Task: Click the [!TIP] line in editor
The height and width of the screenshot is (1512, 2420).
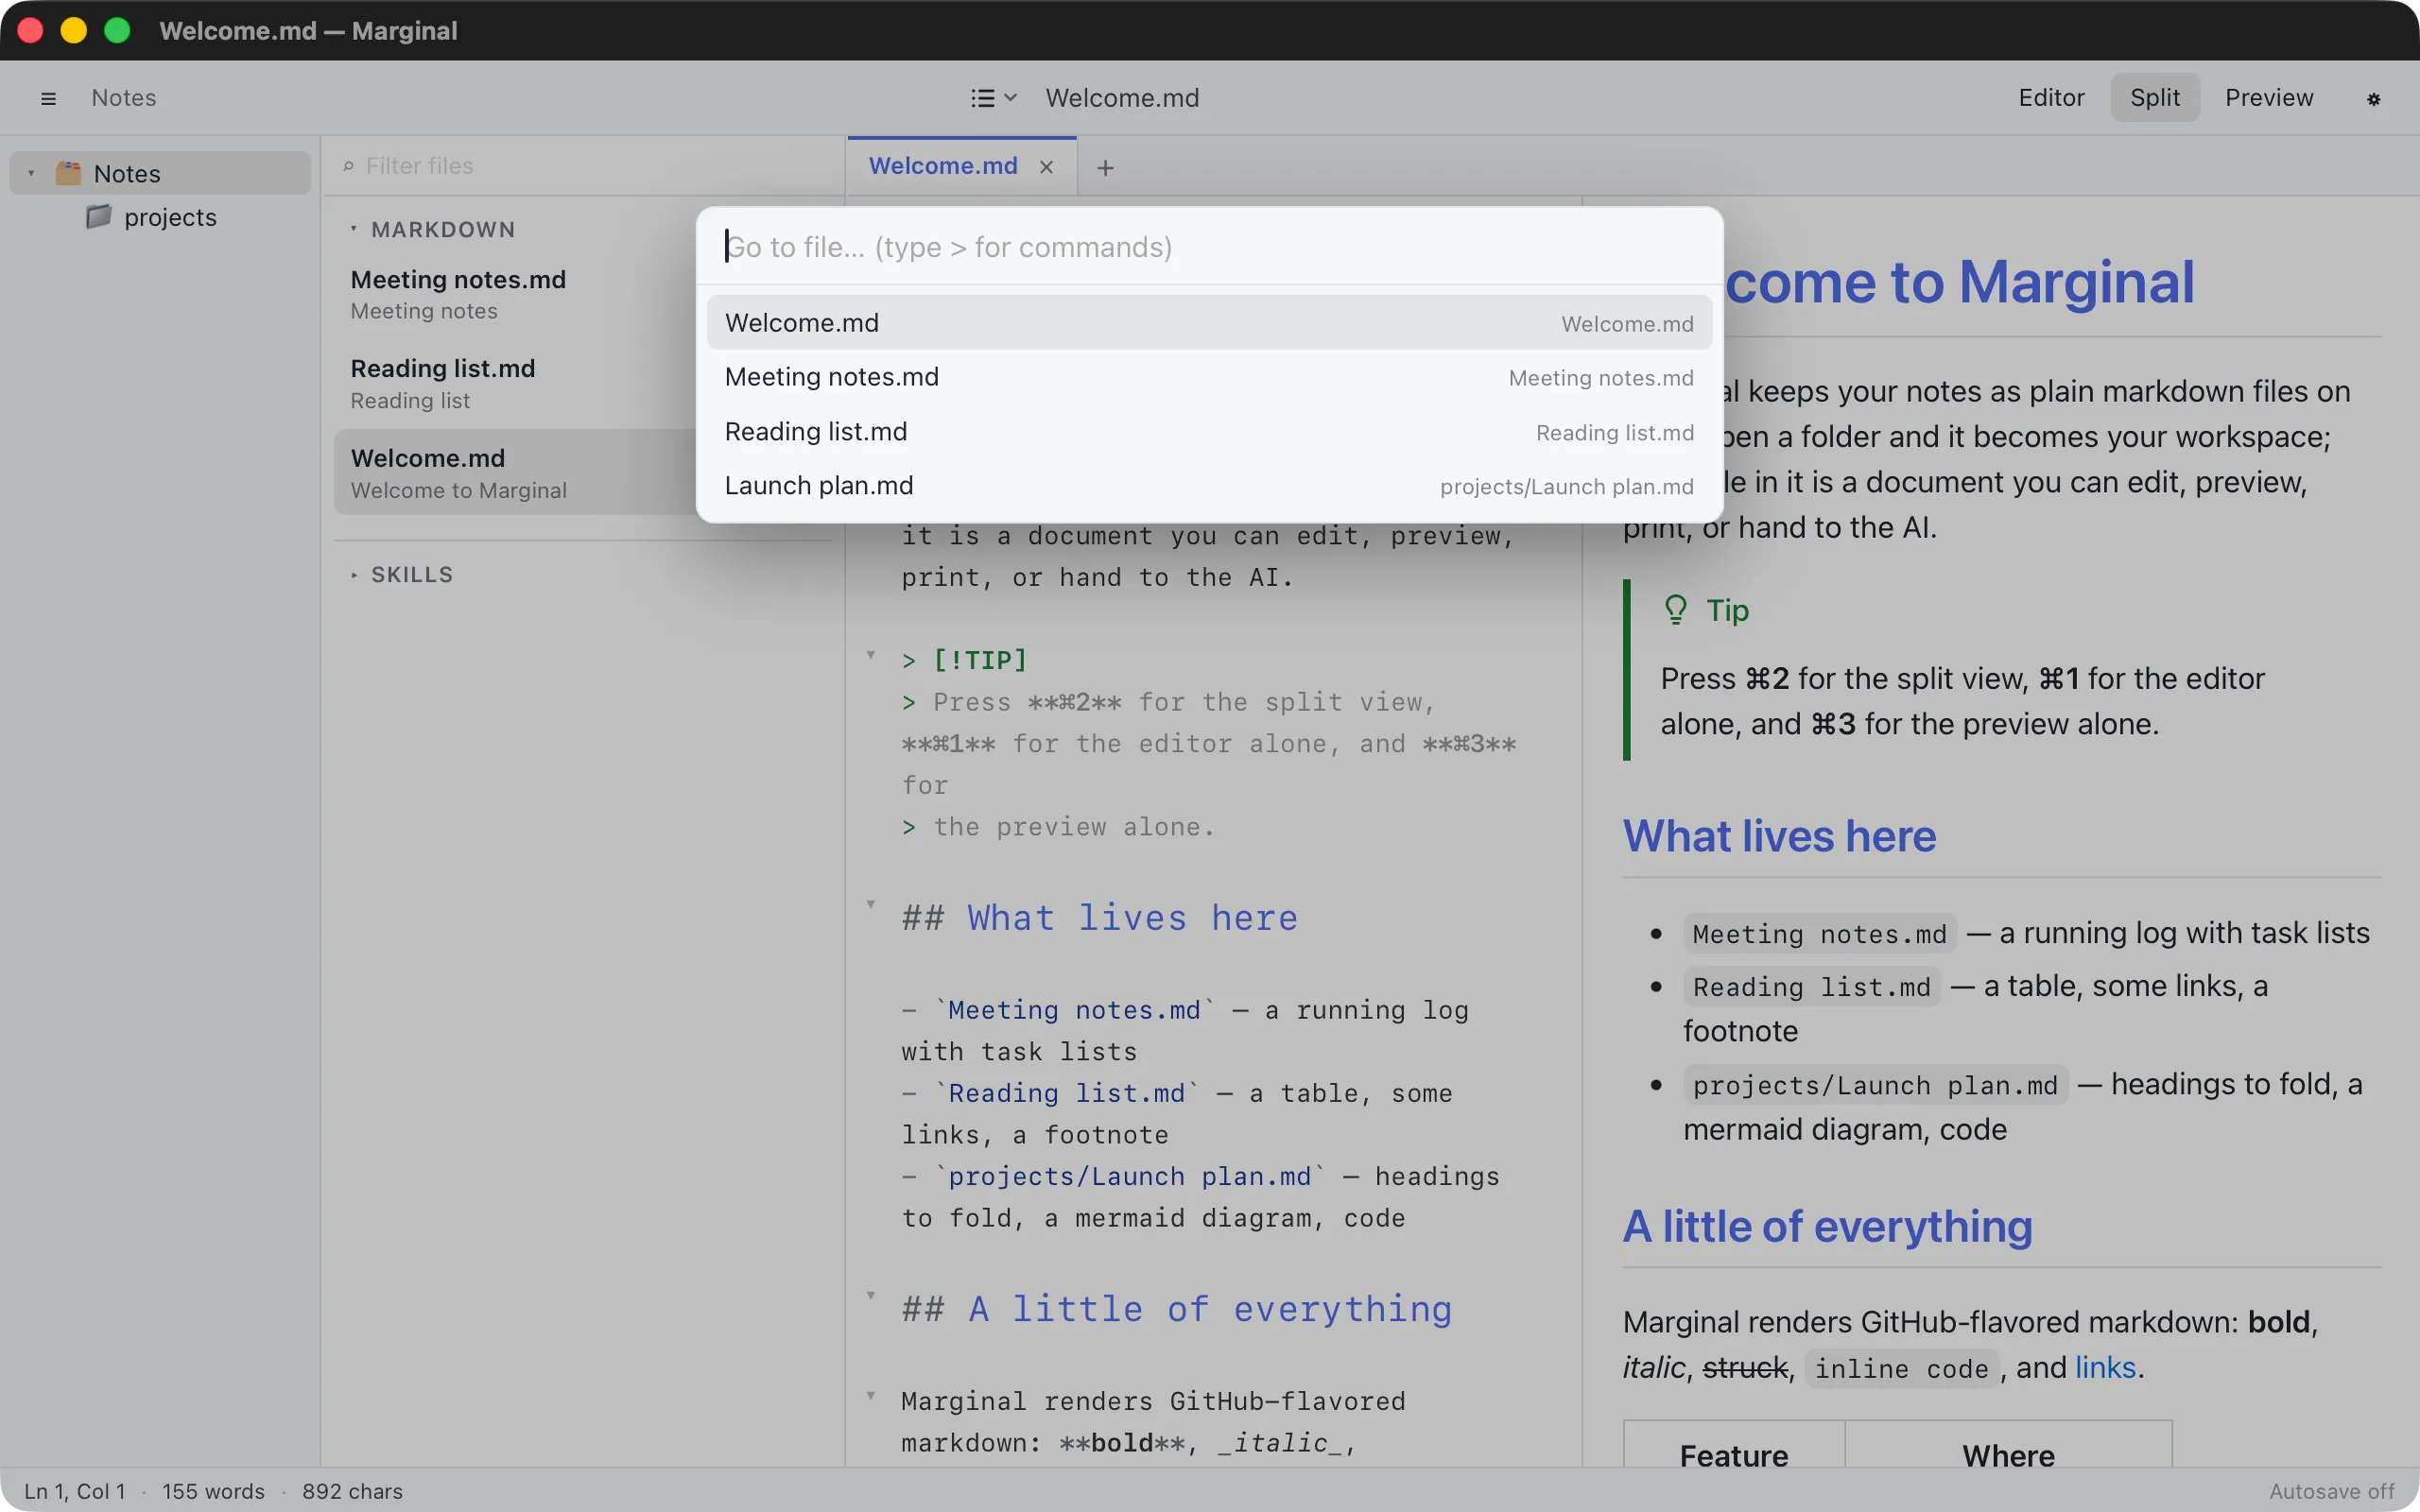Action: [x=964, y=660]
